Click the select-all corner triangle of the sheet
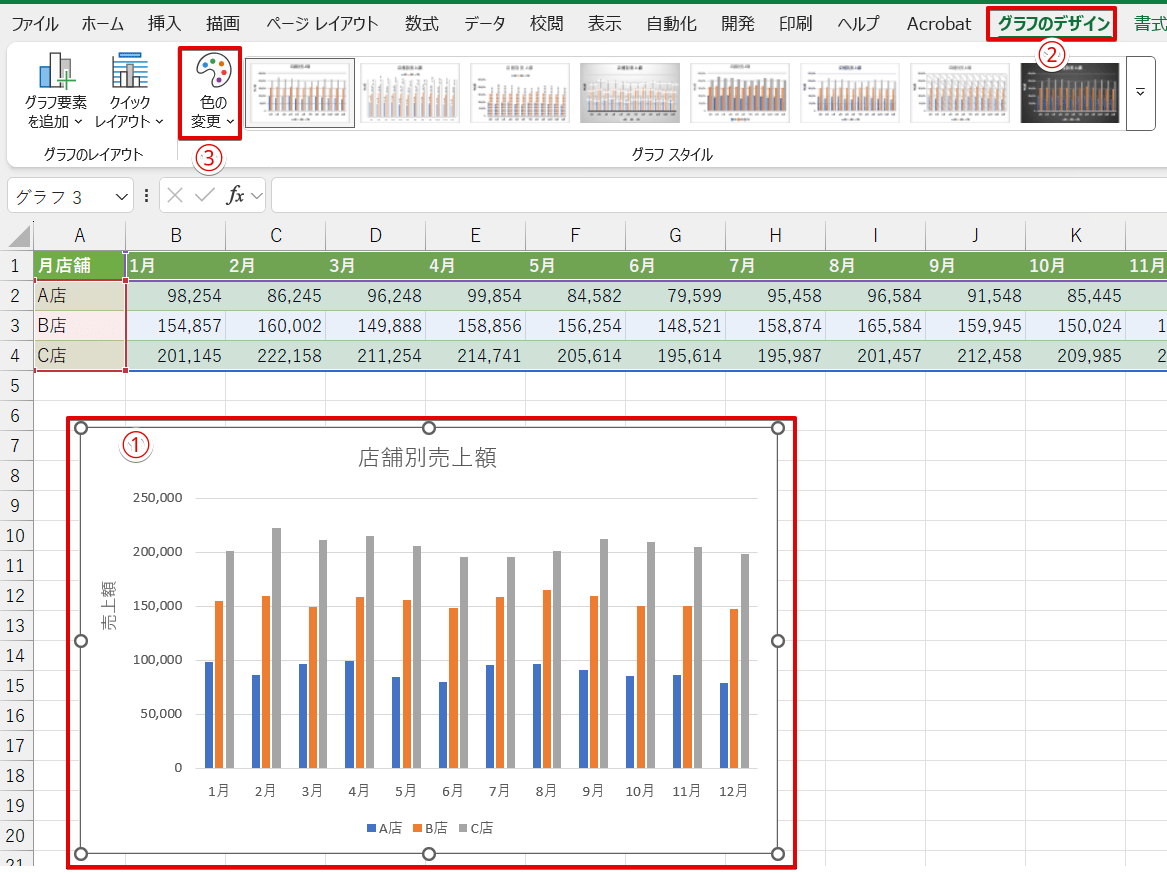This screenshot has height=873, width=1167. 19,236
